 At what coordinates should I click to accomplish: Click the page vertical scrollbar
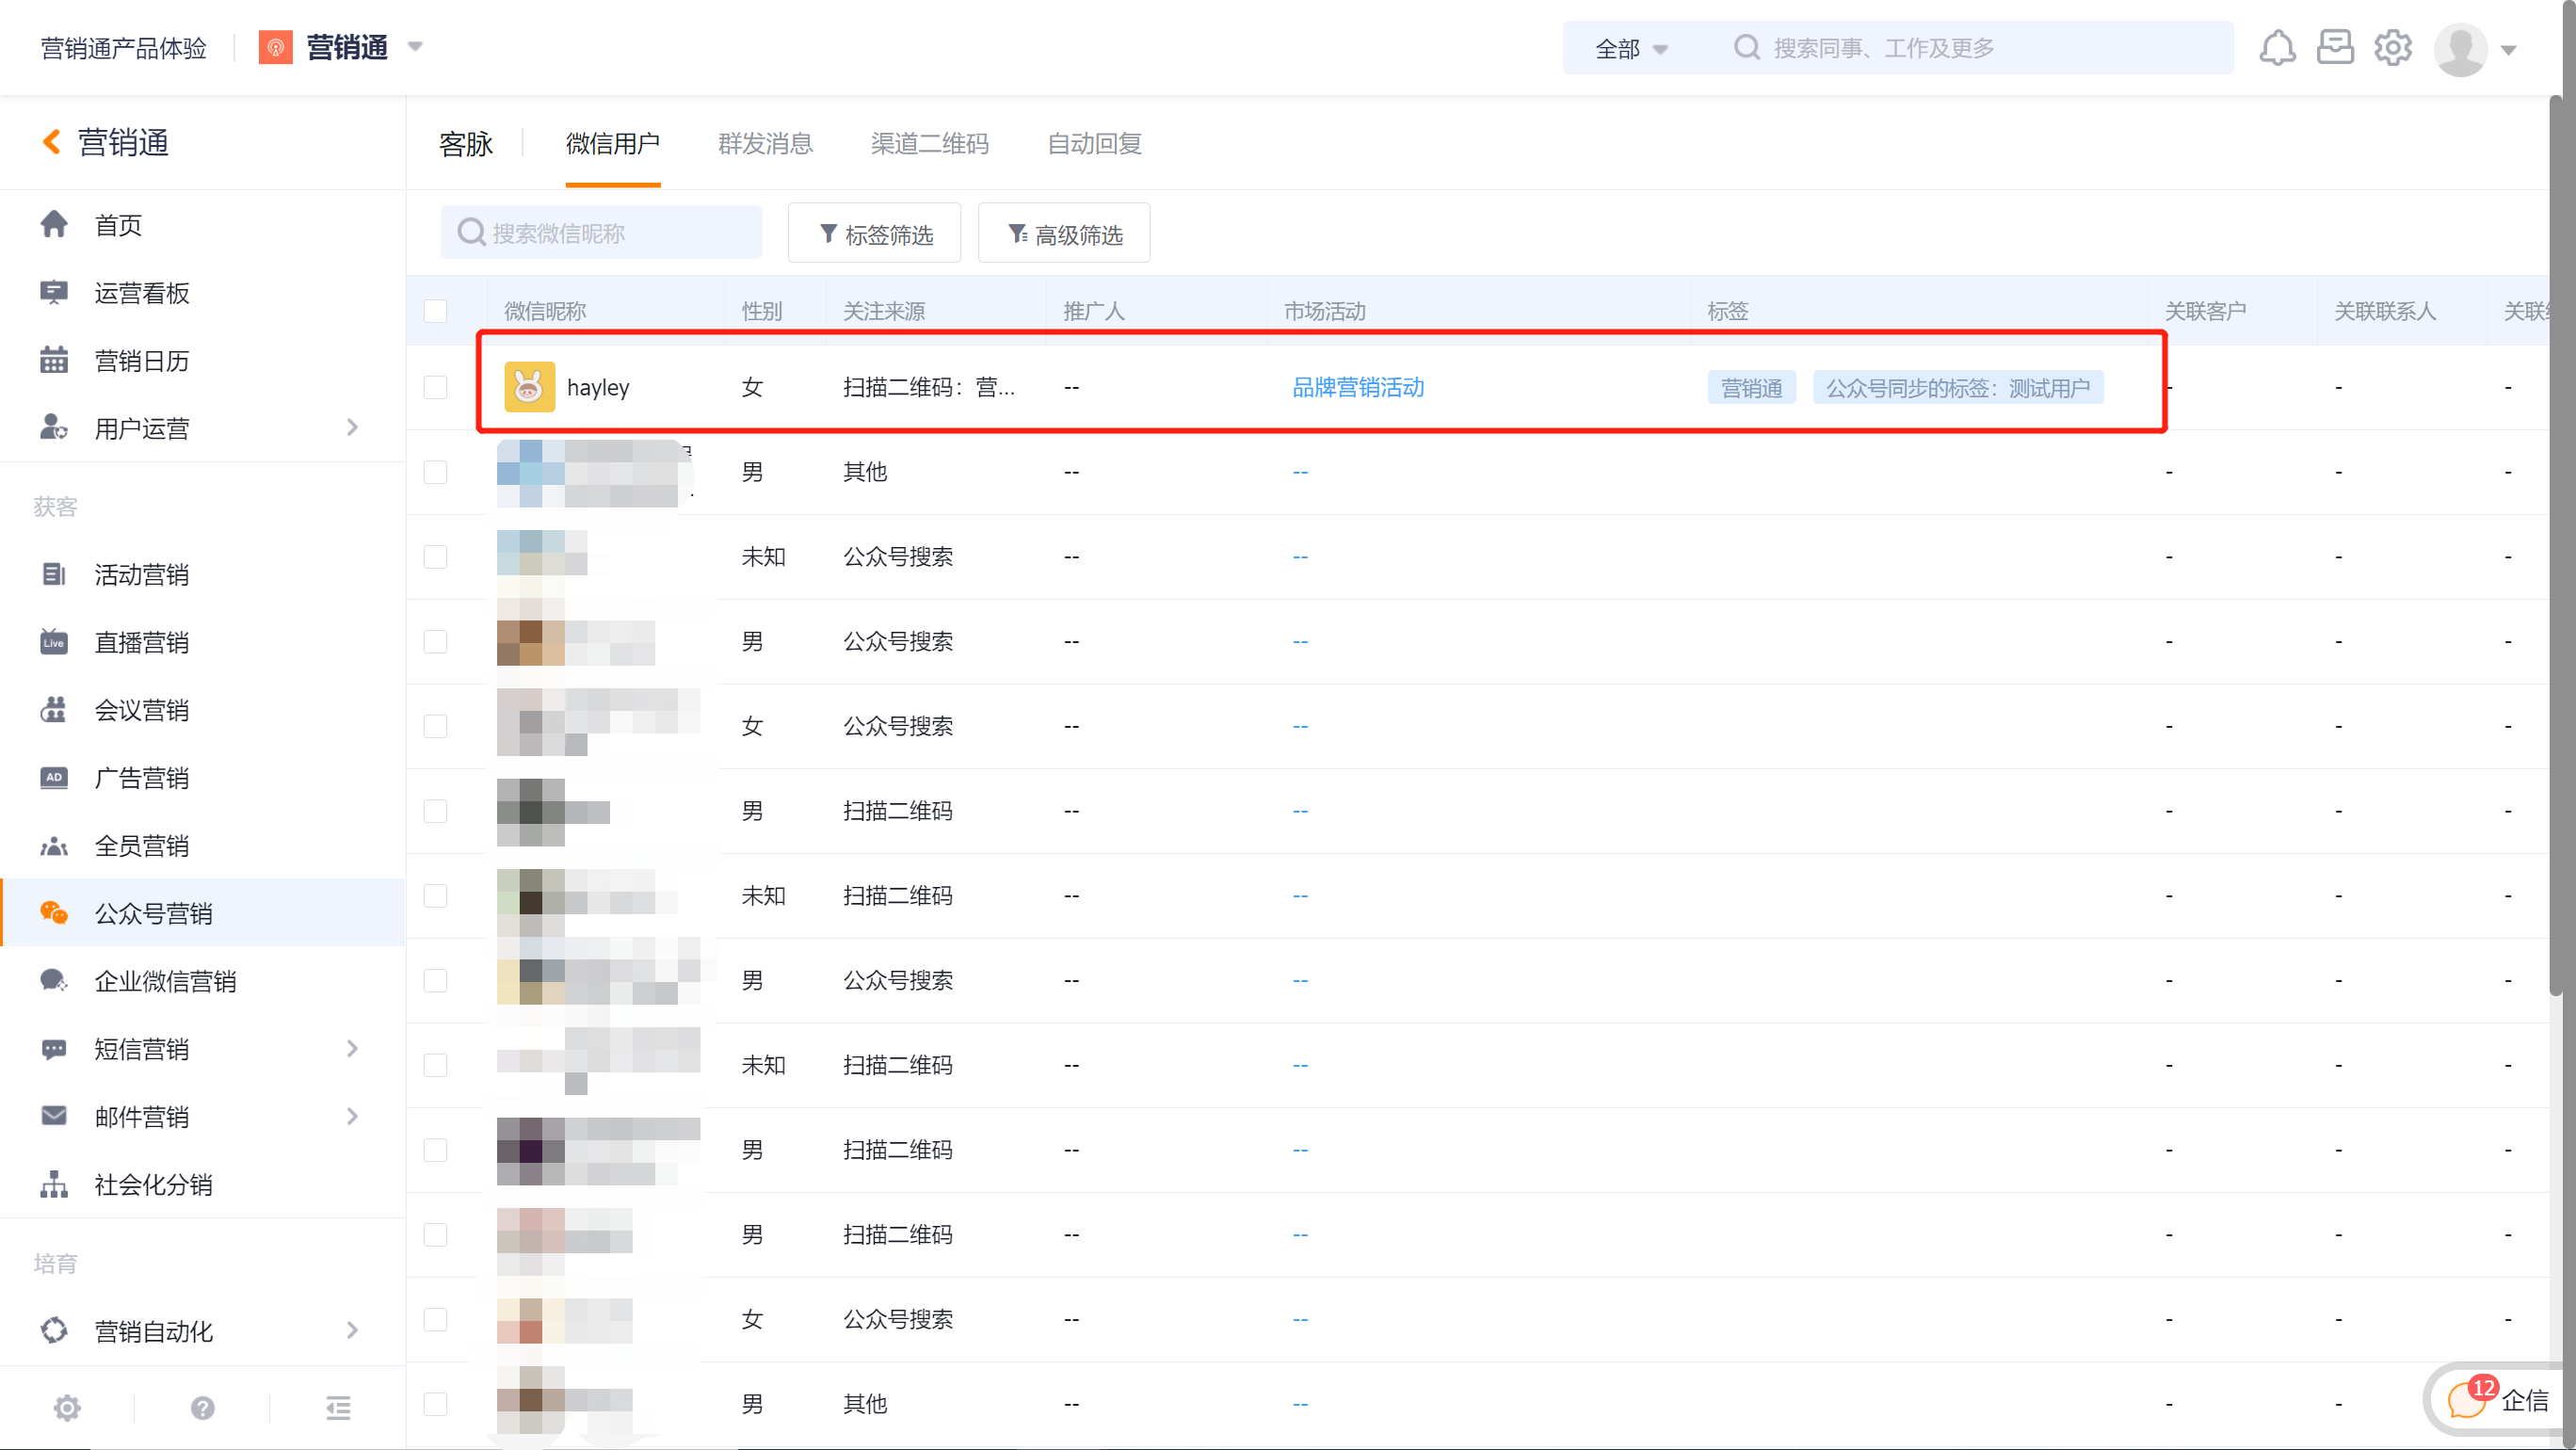(x=2555, y=545)
